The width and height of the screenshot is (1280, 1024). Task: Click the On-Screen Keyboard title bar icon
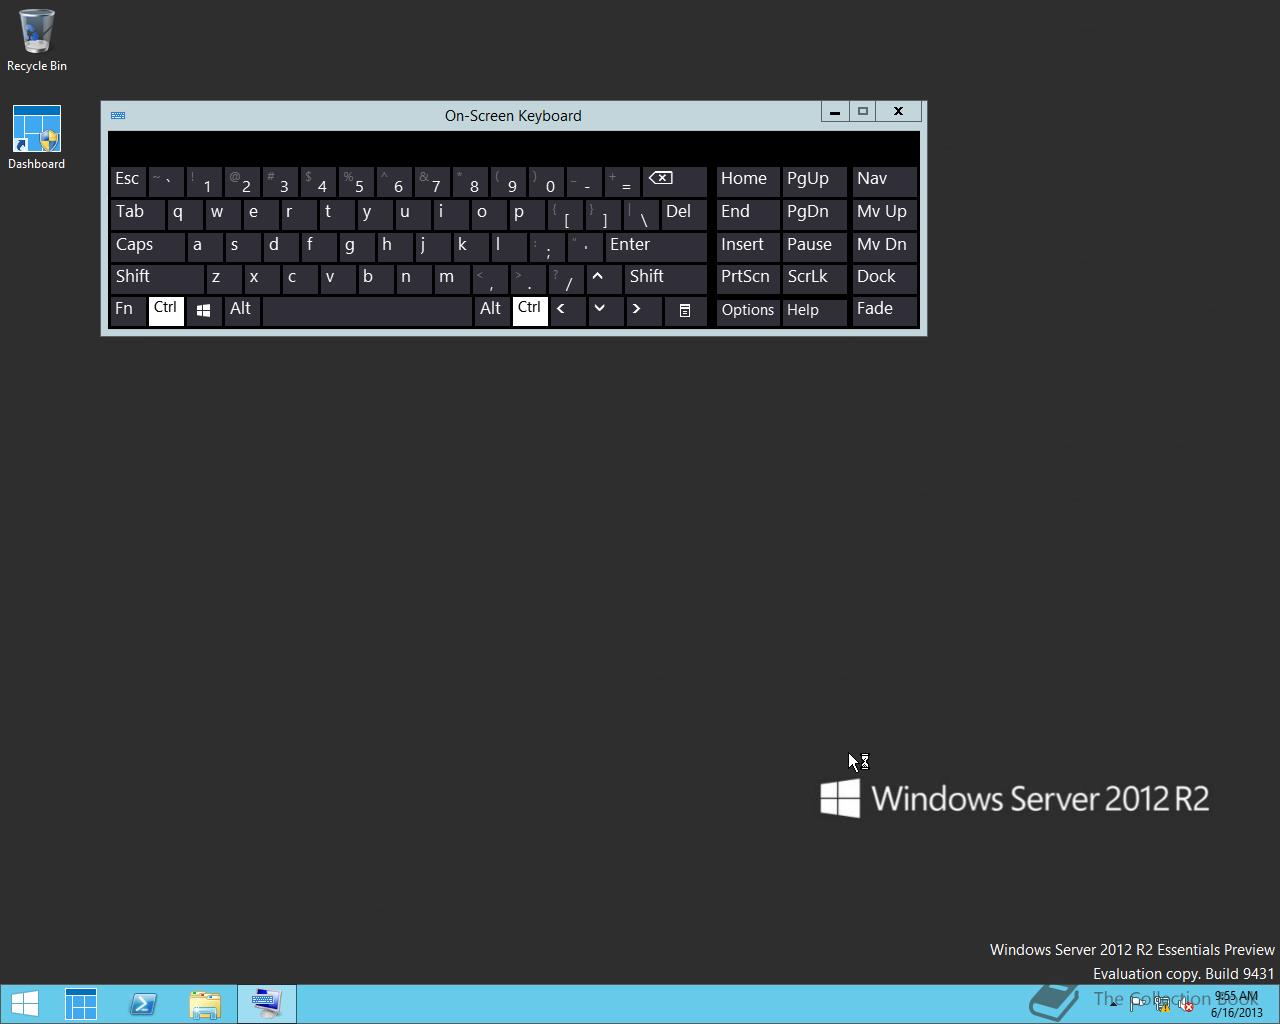click(x=118, y=115)
